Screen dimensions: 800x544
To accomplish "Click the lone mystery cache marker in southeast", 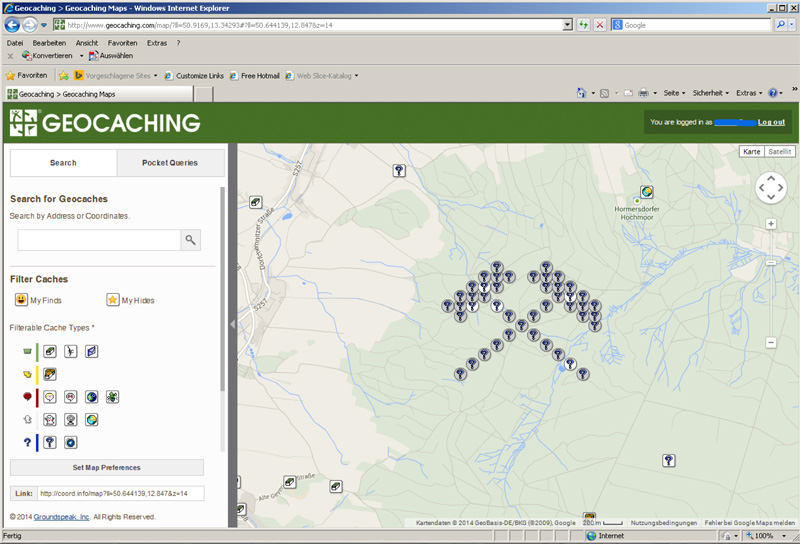I will [669, 461].
